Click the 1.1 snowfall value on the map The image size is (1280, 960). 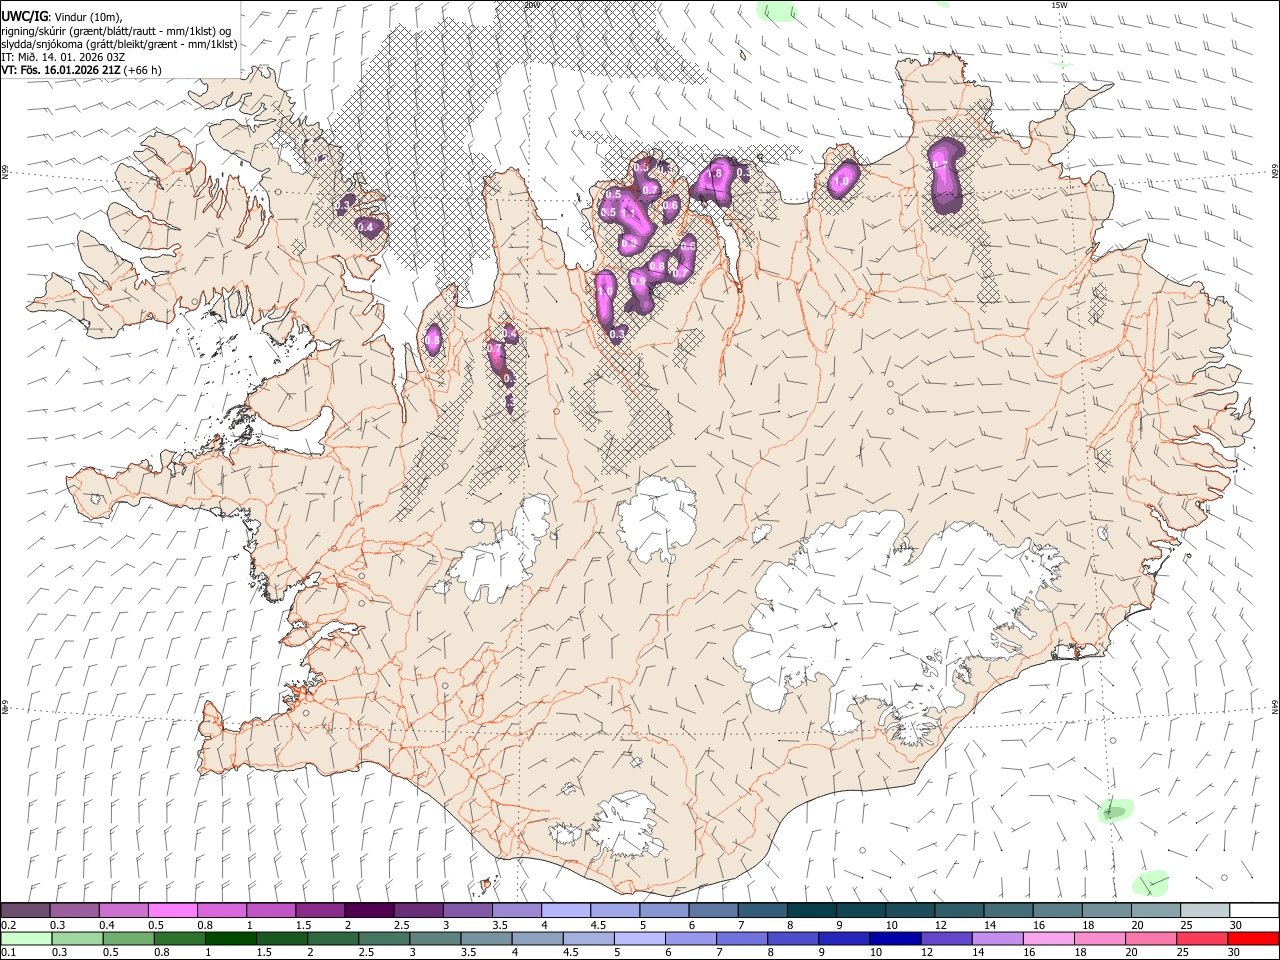click(628, 213)
